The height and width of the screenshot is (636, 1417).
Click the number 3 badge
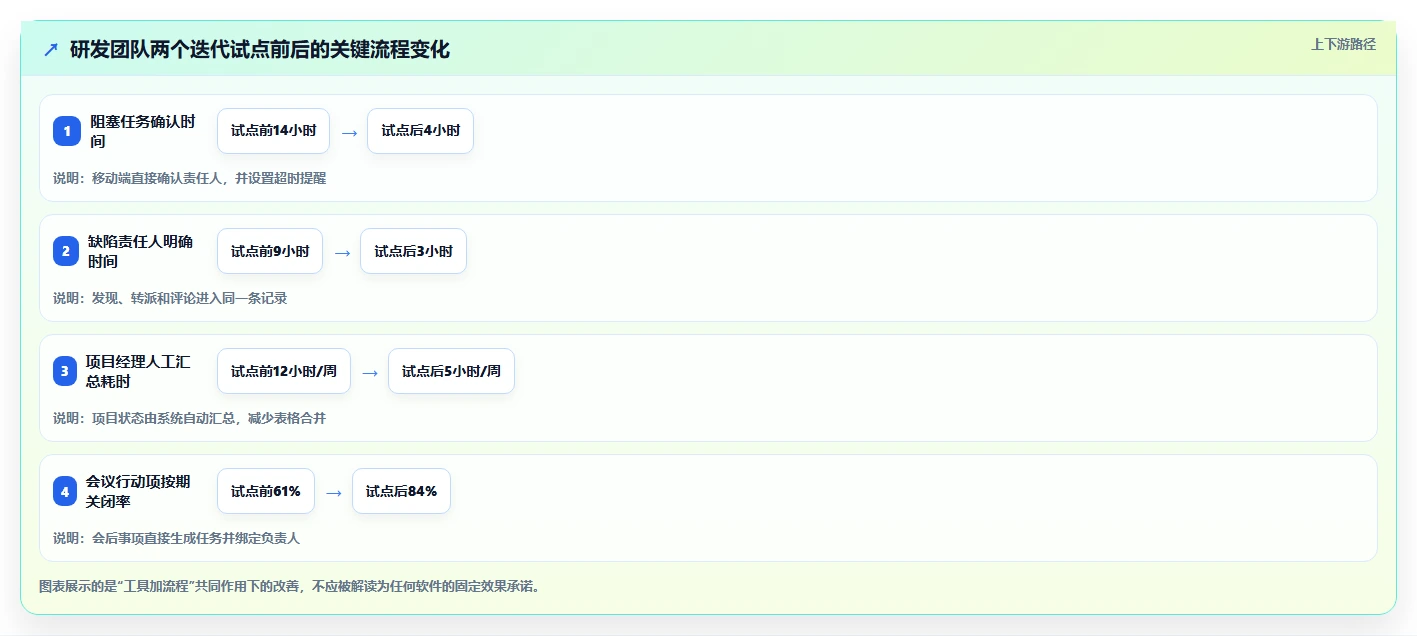click(x=65, y=371)
